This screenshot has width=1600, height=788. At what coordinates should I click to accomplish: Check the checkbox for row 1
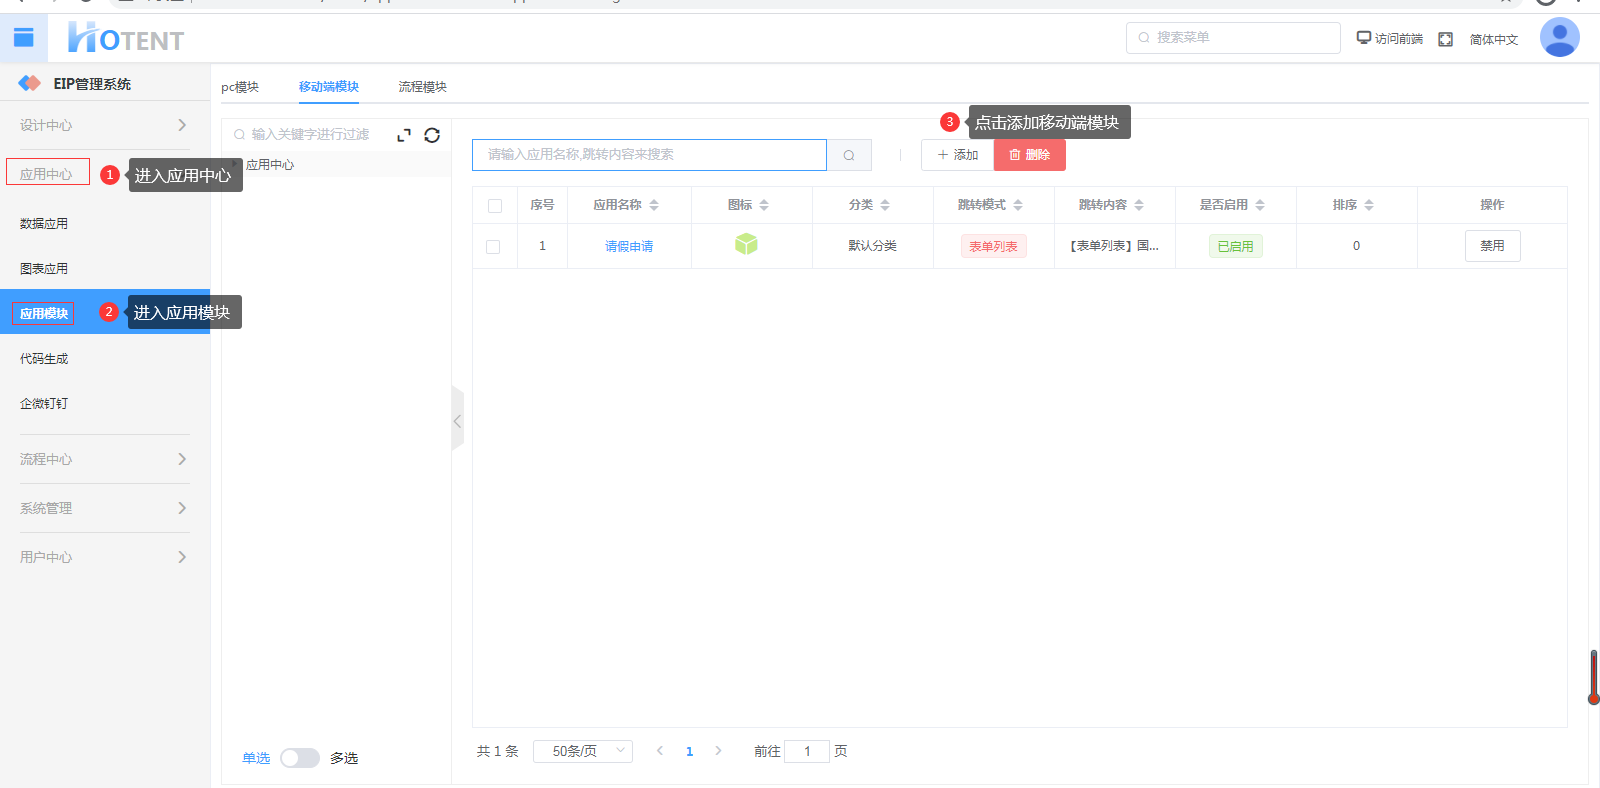coord(493,246)
